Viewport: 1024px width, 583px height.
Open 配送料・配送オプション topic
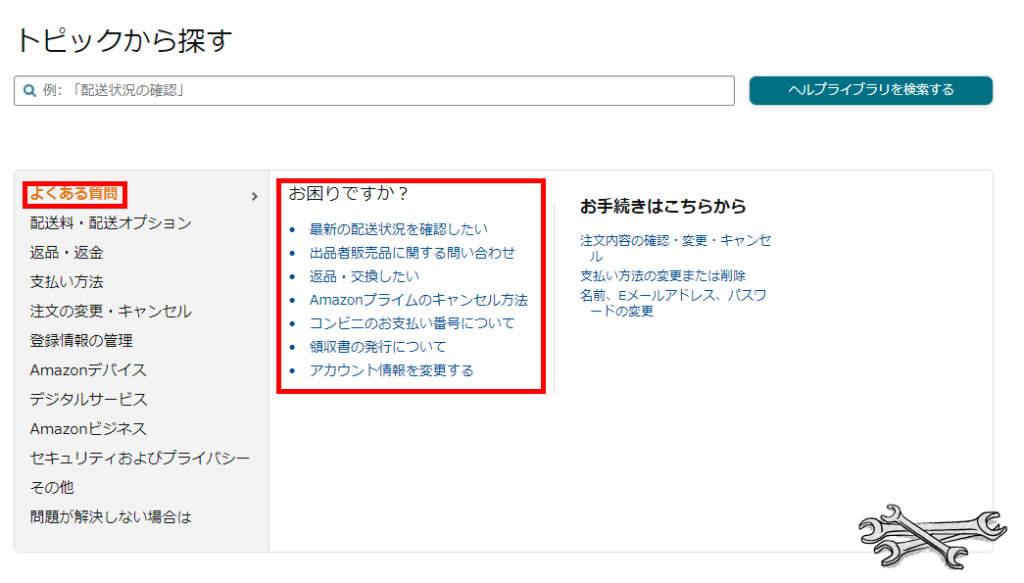[110, 223]
